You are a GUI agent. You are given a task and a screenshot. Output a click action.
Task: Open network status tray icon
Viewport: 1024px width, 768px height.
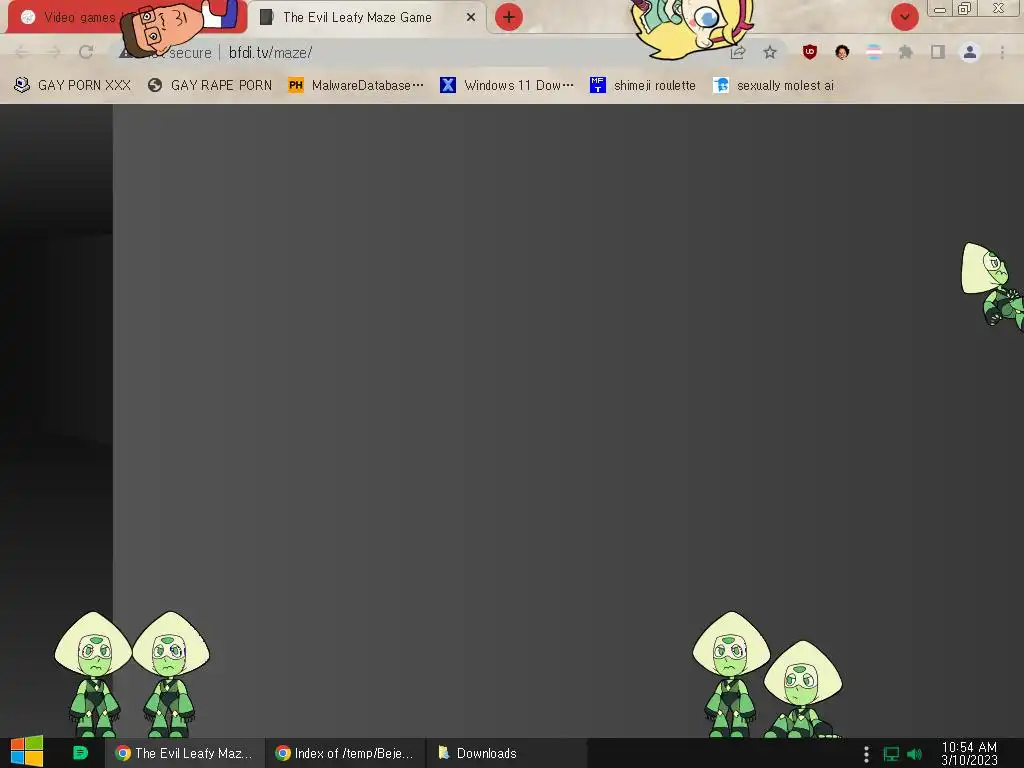click(891, 754)
